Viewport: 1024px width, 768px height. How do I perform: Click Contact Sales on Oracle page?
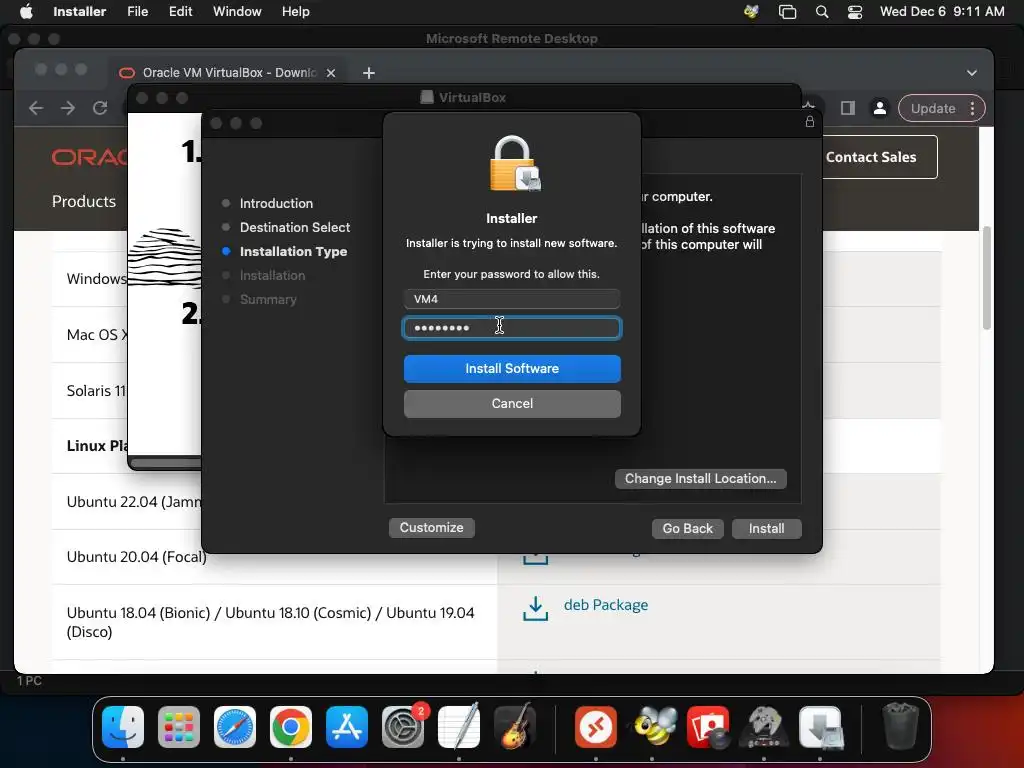tap(871, 157)
